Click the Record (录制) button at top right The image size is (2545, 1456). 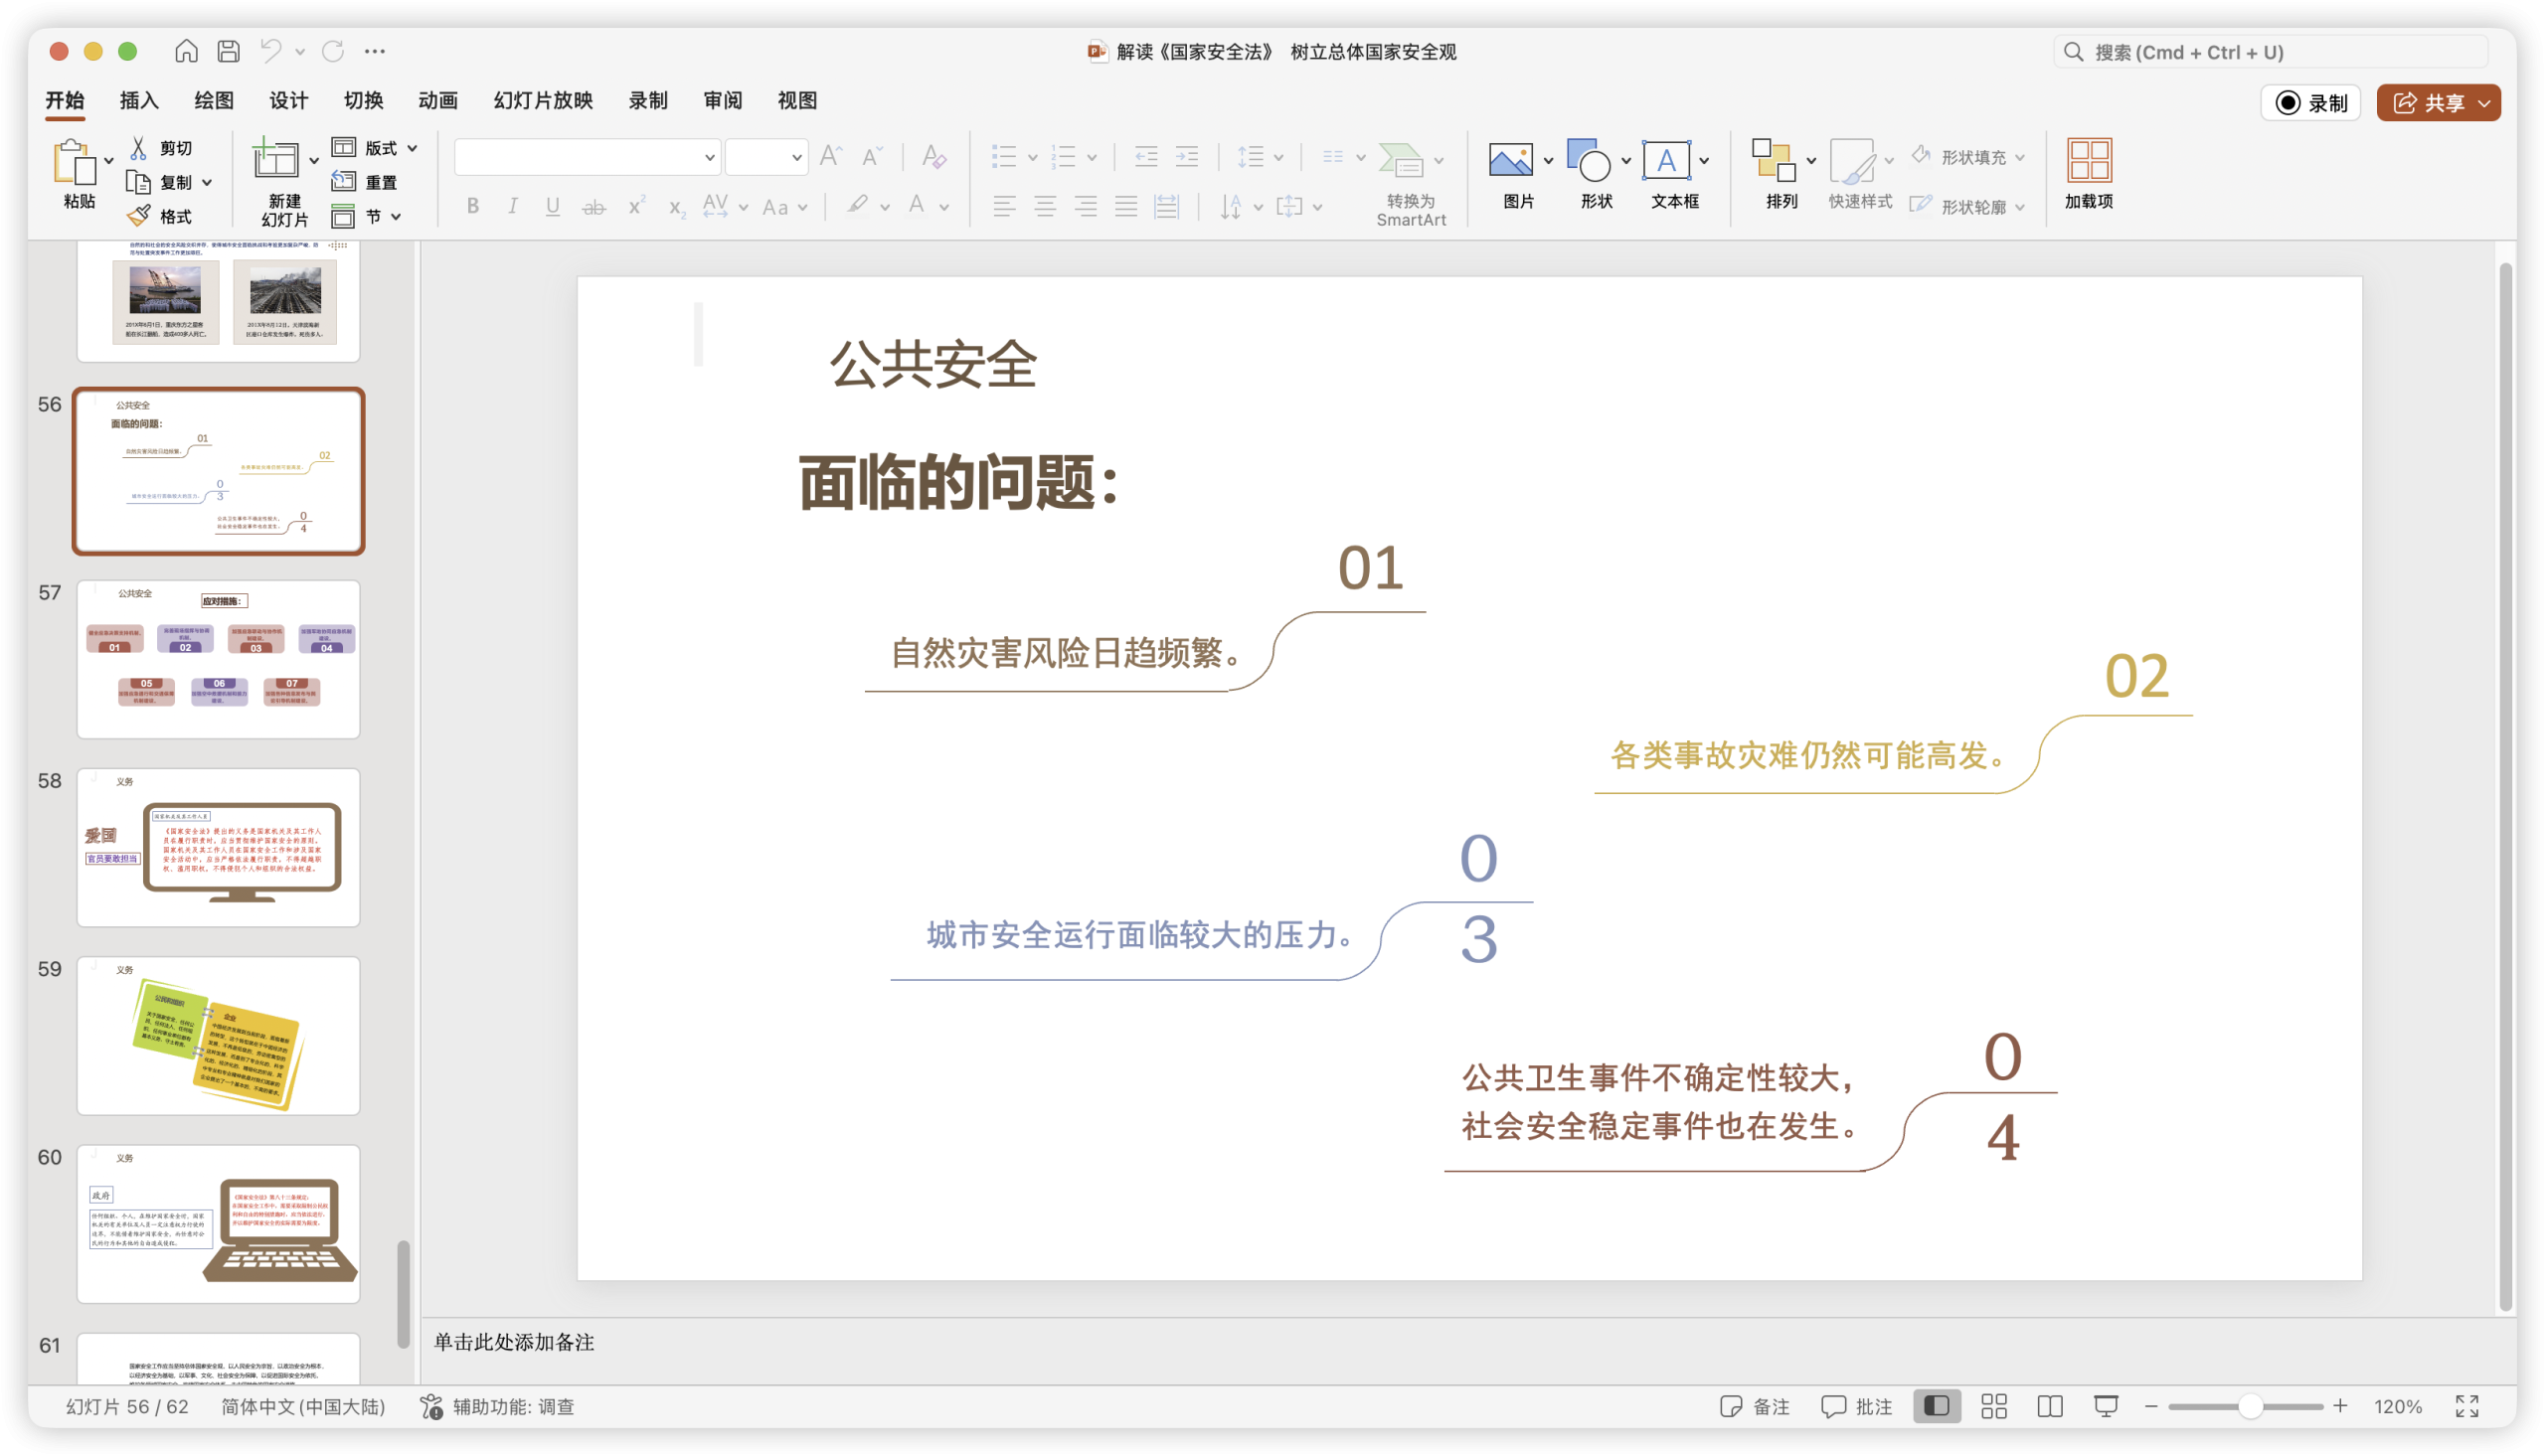coord(2310,103)
